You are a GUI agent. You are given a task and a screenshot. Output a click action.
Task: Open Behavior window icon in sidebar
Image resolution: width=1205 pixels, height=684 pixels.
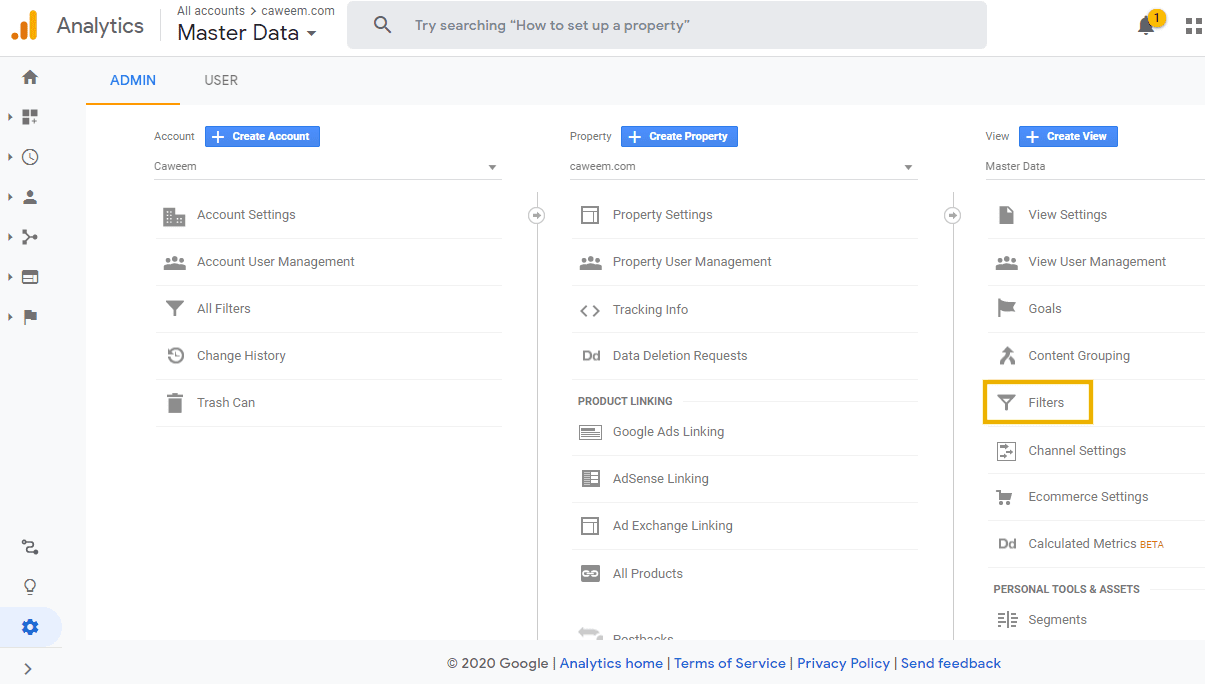30,277
